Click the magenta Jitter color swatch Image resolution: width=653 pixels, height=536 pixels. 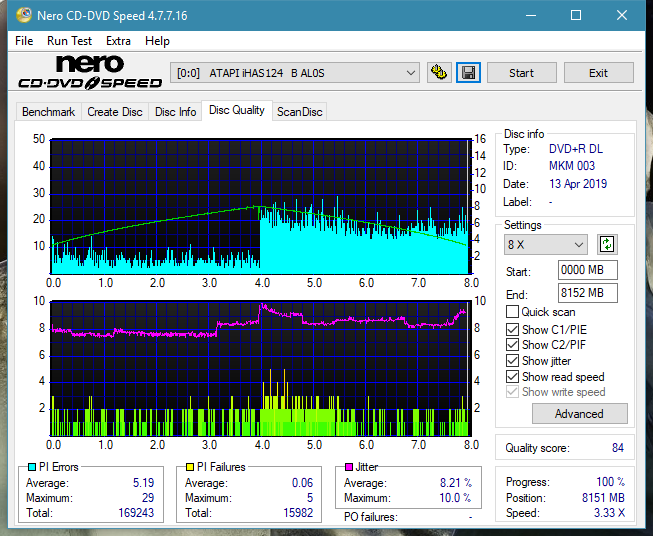pos(349,467)
